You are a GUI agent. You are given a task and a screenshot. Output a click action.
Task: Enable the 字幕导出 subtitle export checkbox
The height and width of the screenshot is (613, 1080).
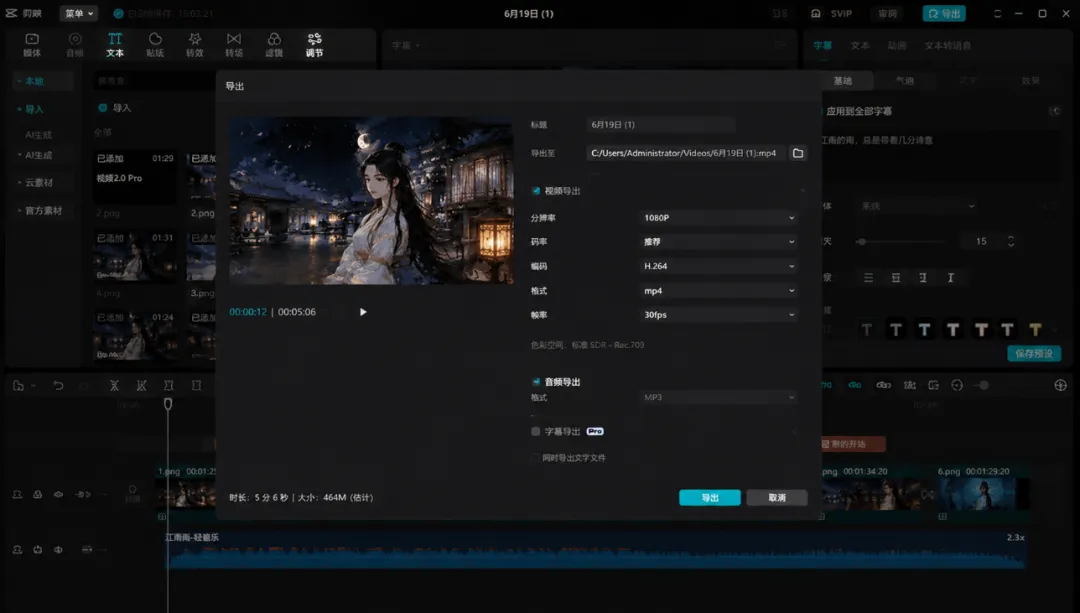point(535,431)
